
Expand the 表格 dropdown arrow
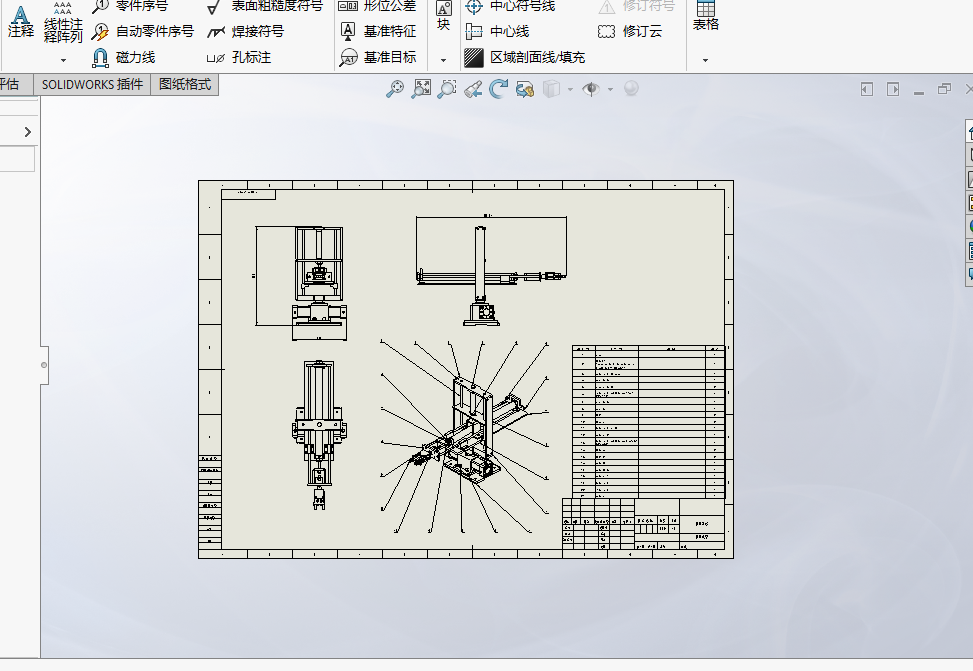tap(706, 60)
